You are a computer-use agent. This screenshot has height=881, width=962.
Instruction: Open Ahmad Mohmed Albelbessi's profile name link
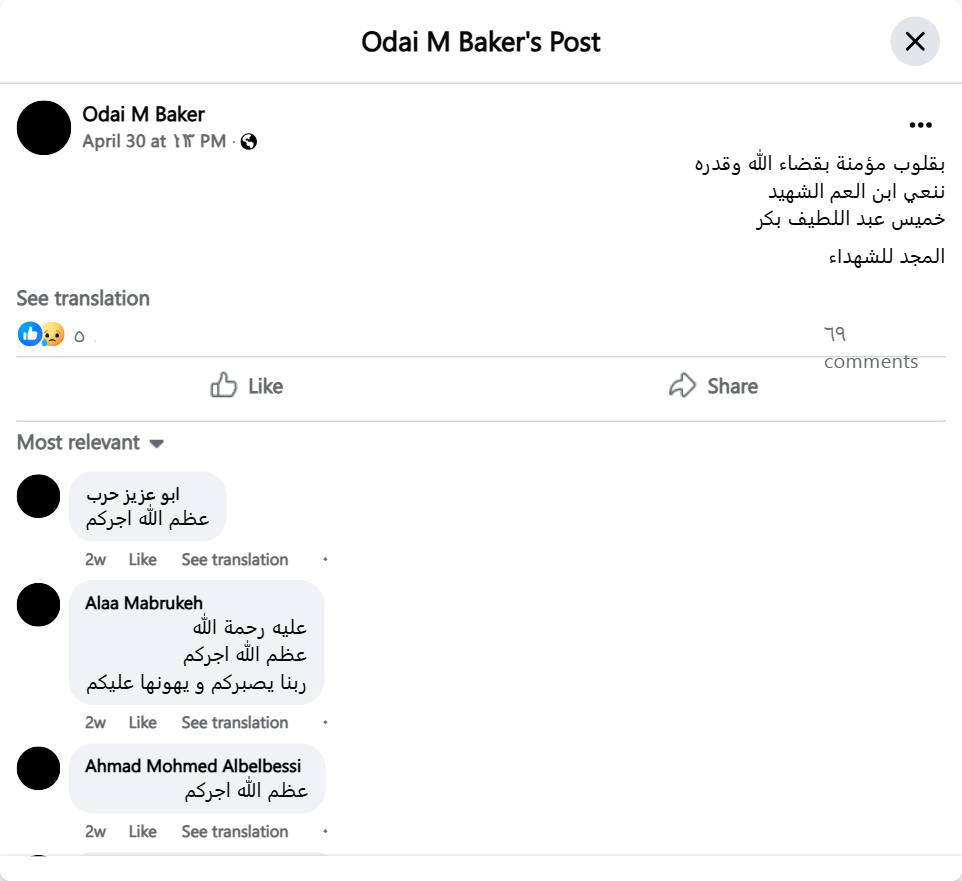pyautogui.click(x=193, y=766)
